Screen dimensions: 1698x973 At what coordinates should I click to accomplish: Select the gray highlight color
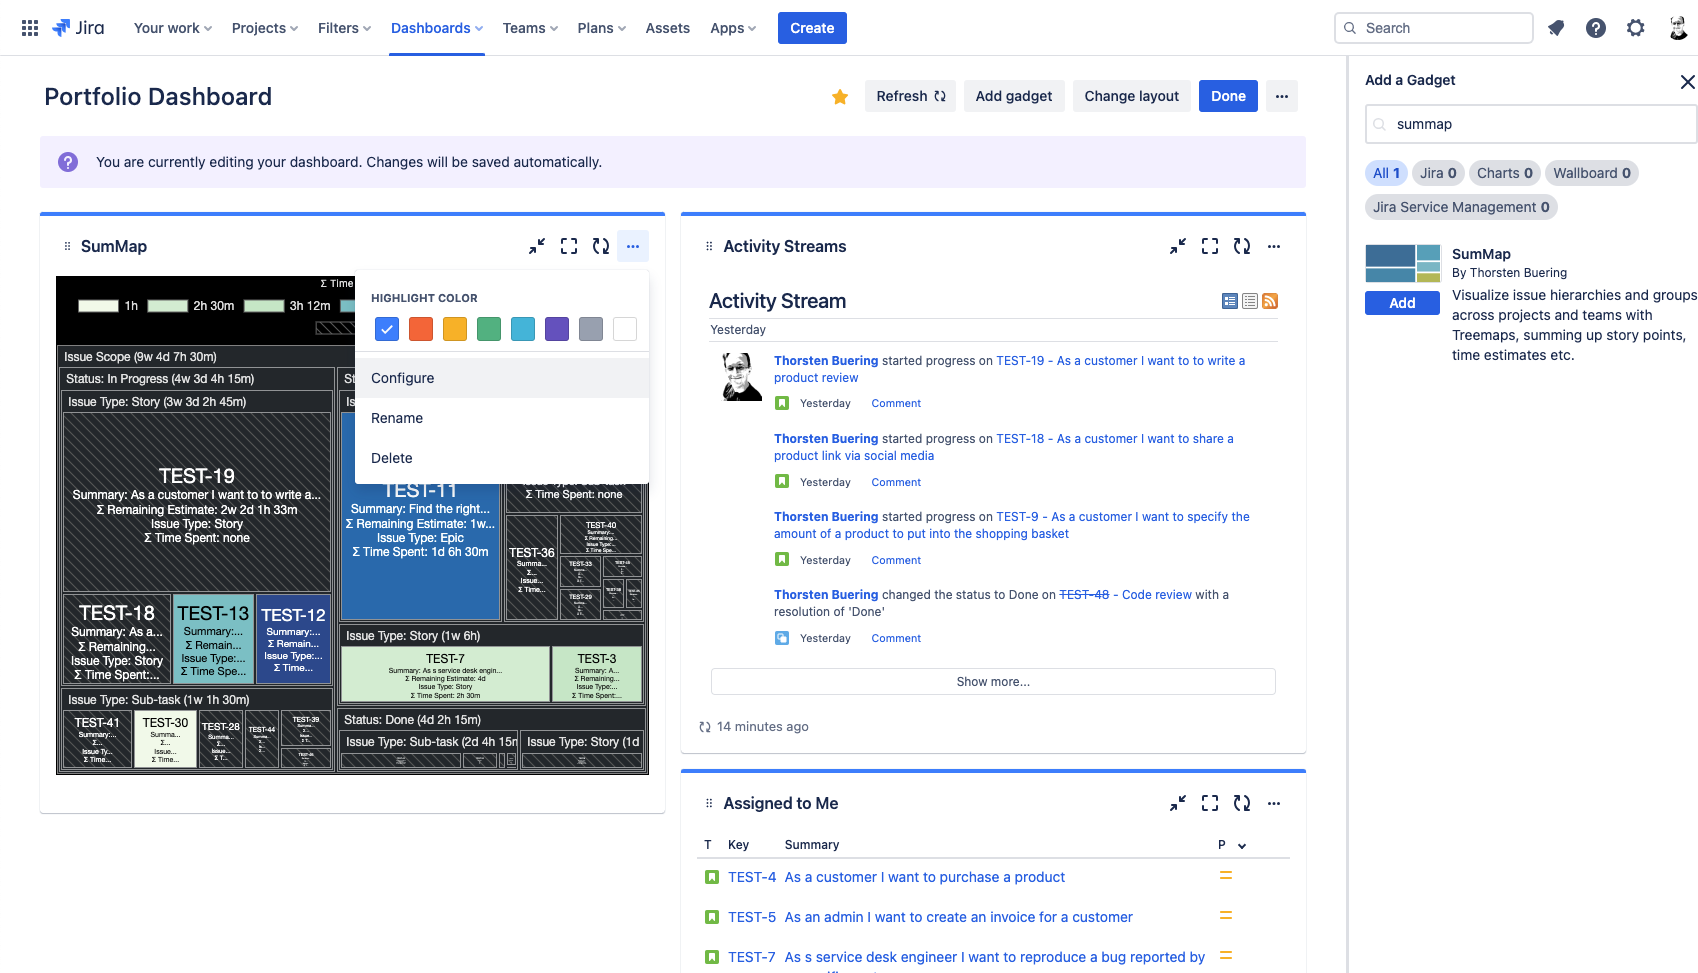click(591, 329)
